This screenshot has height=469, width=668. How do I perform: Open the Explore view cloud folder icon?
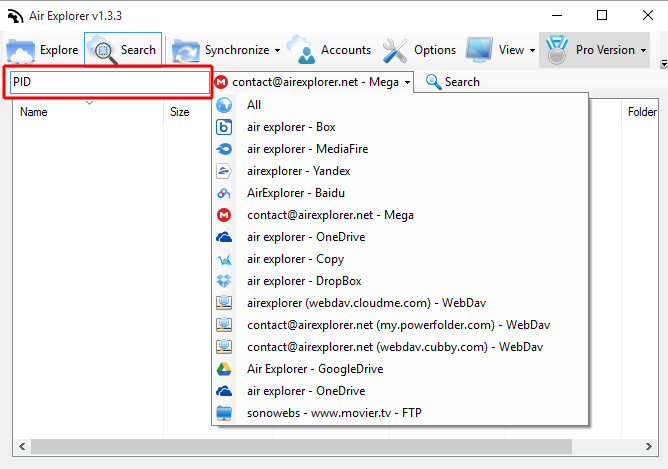pyautogui.click(x=20, y=51)
